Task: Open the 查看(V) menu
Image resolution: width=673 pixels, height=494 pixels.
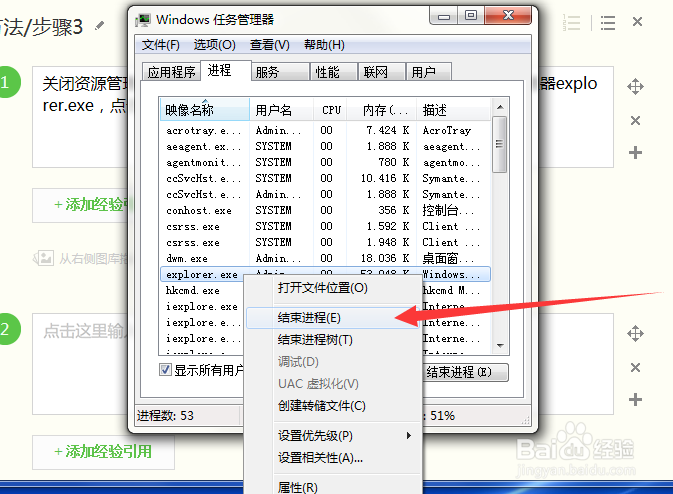Action: tap(270, 45)
